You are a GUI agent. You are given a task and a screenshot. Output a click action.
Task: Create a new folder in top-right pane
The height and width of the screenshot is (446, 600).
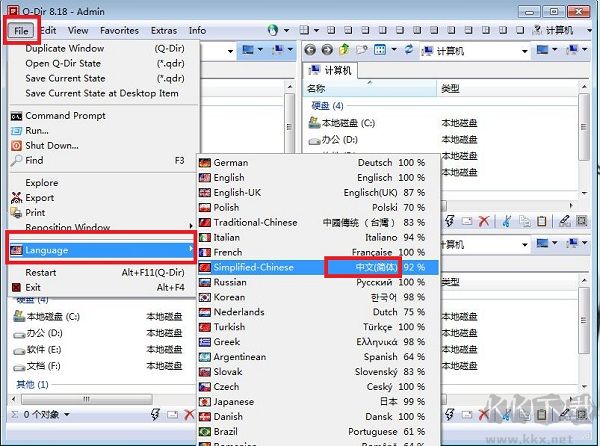(x=362, y=50)
